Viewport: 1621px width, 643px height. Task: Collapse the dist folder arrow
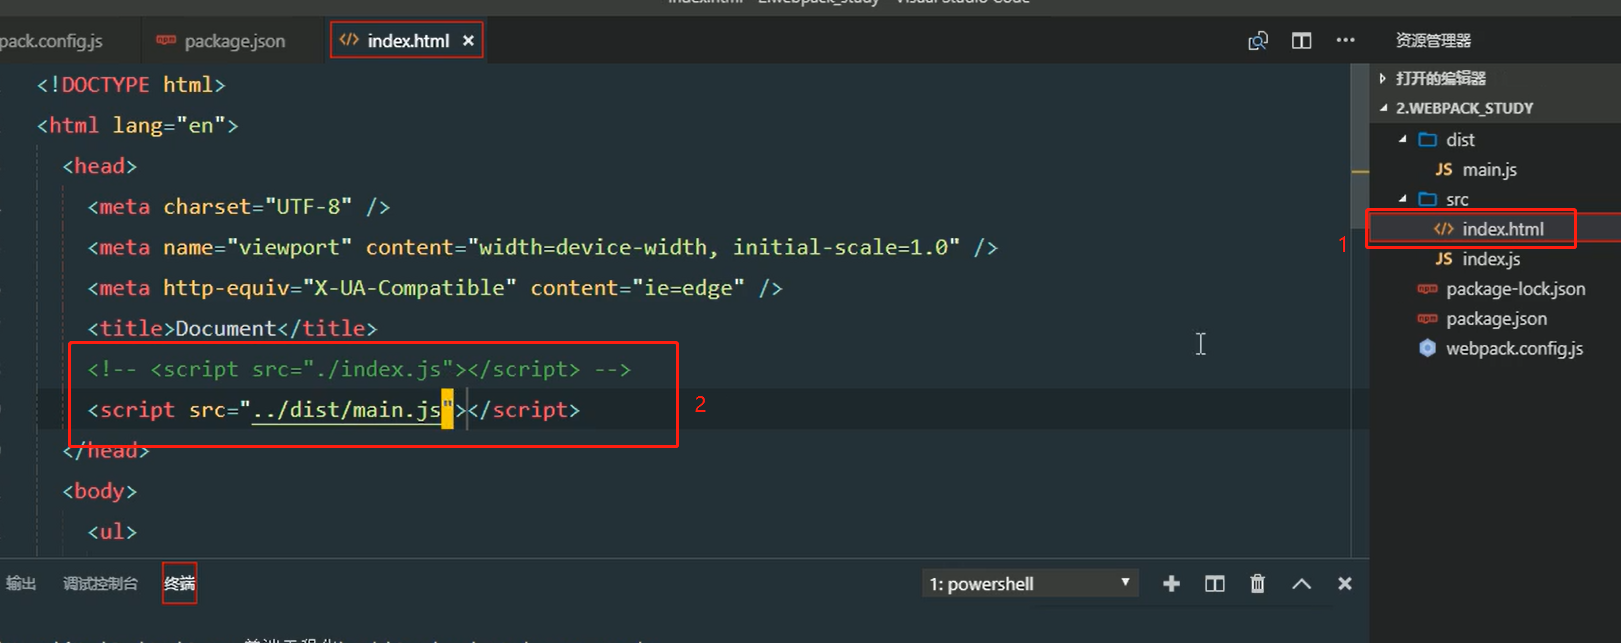(x=1403, y=139)
